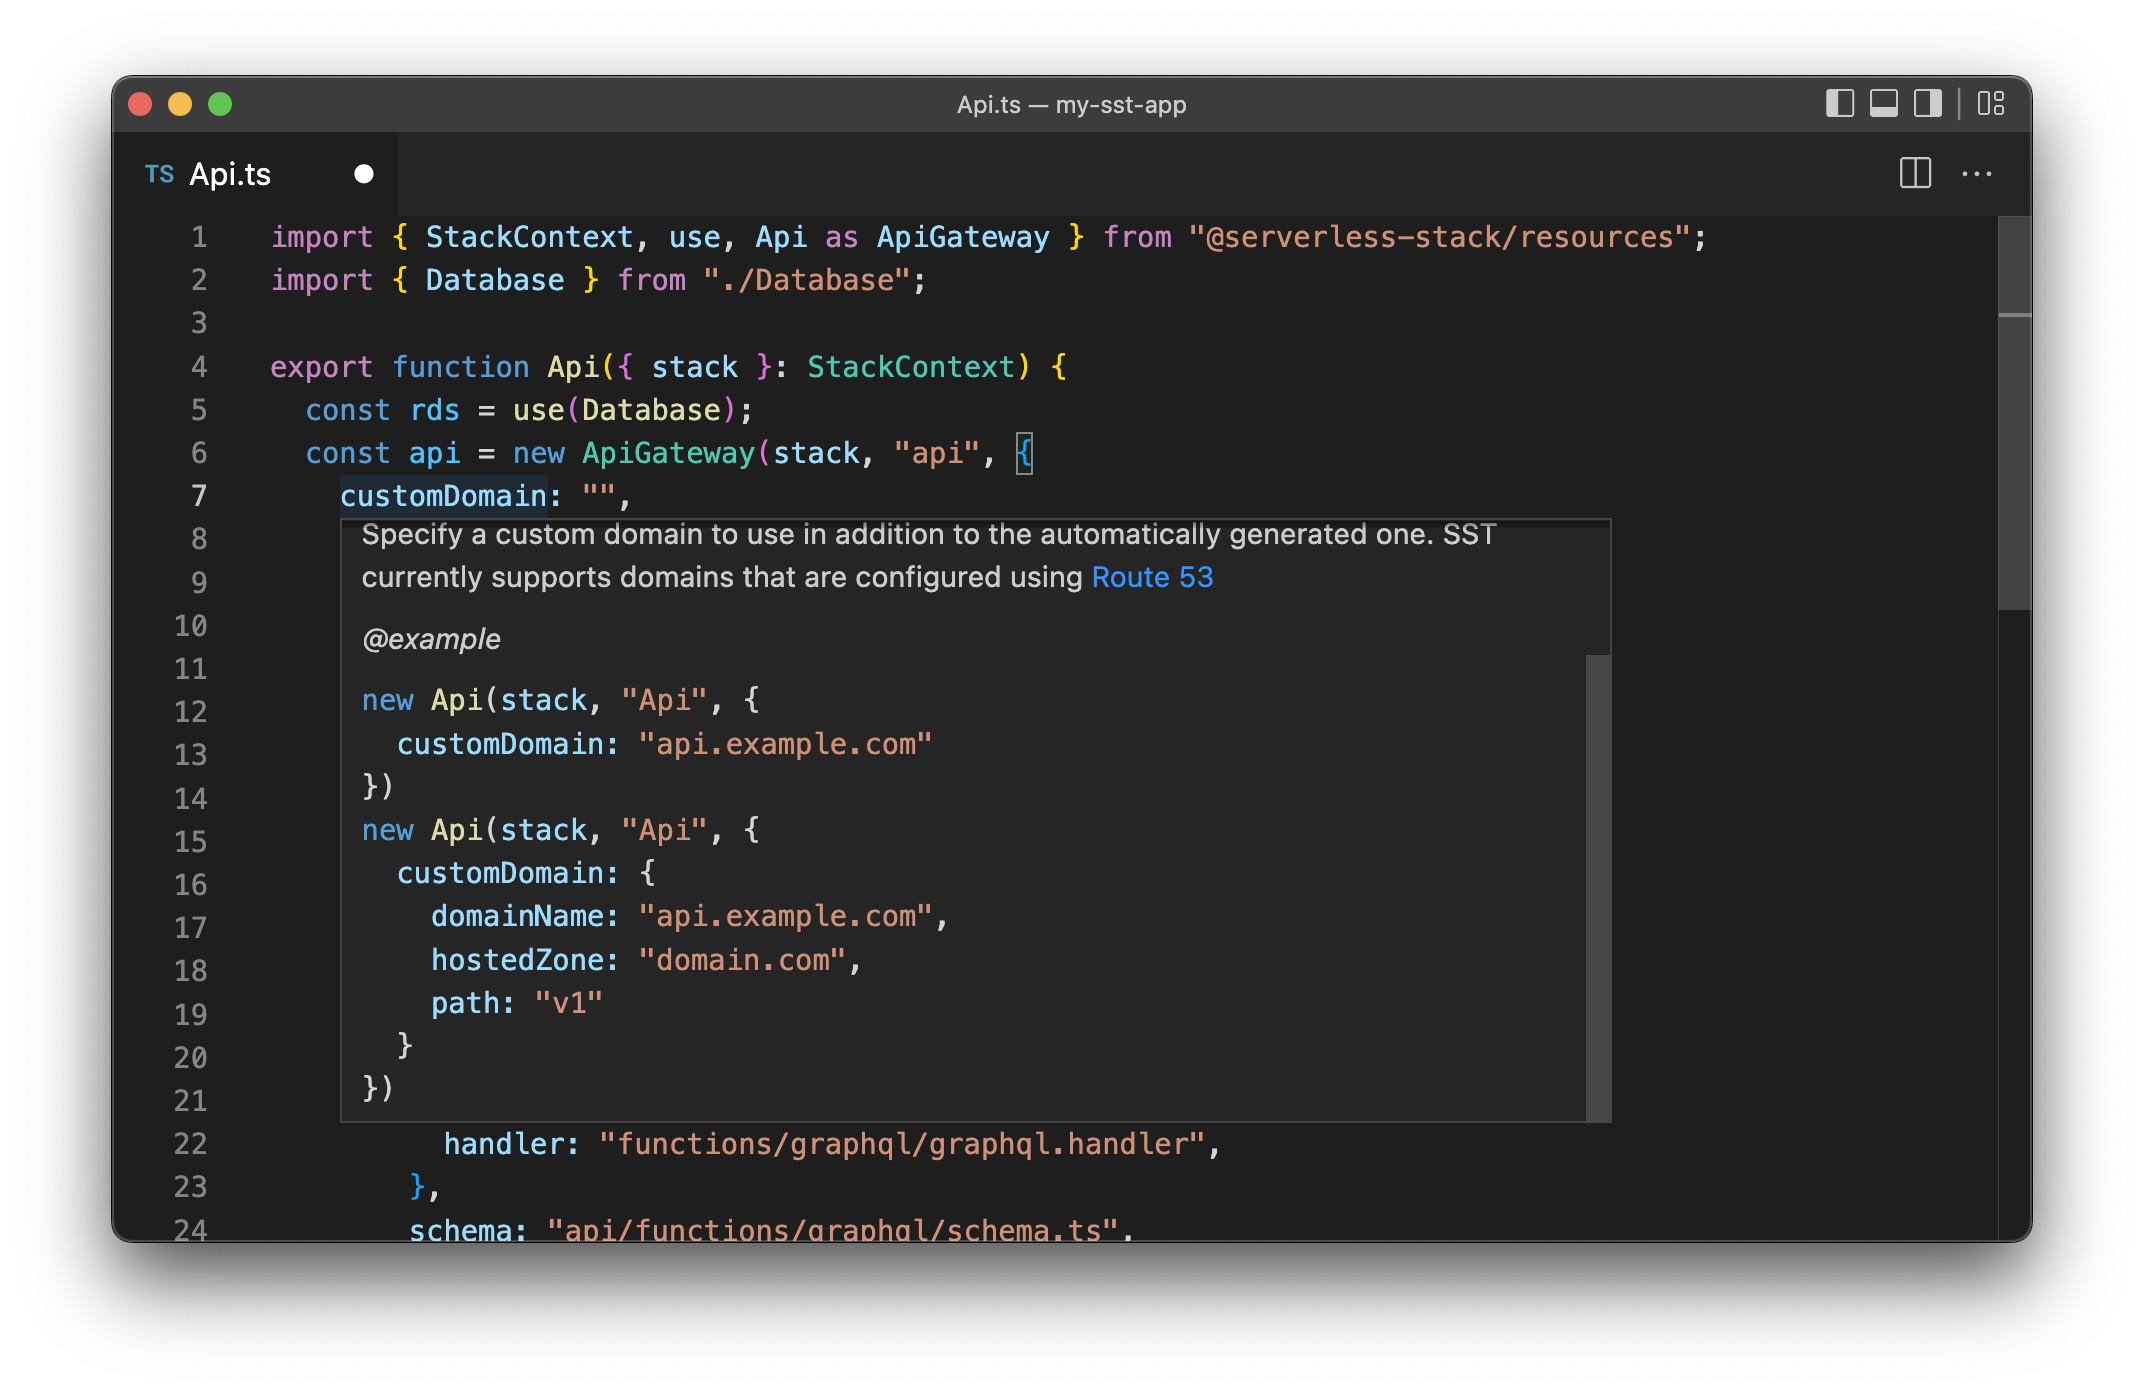Open the Route 53 link in the tooltip
This screenshot has width=2144, height=1390.
click(x=1152, y=577)
